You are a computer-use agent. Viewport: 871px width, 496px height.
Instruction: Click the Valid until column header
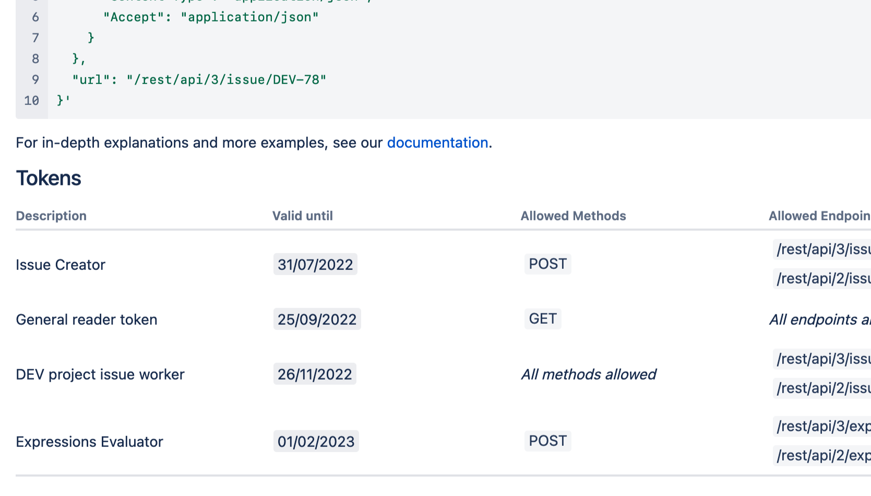coord(302,216)
